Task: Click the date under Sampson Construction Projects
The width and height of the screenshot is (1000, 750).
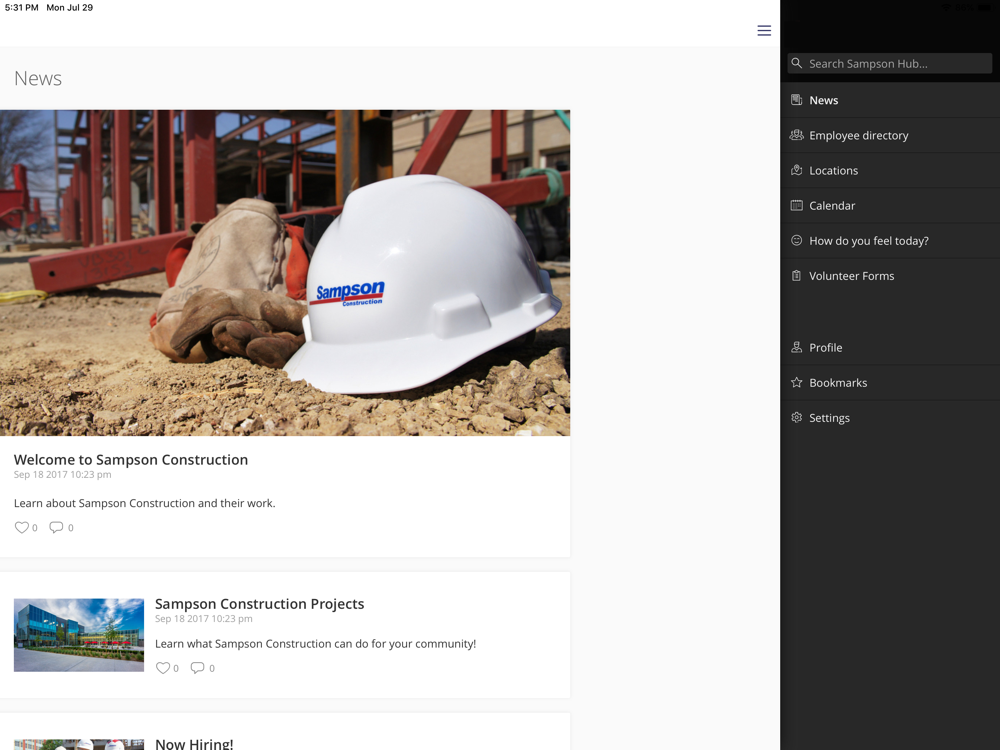Action: pyautogui.click(x=203, y=619)
